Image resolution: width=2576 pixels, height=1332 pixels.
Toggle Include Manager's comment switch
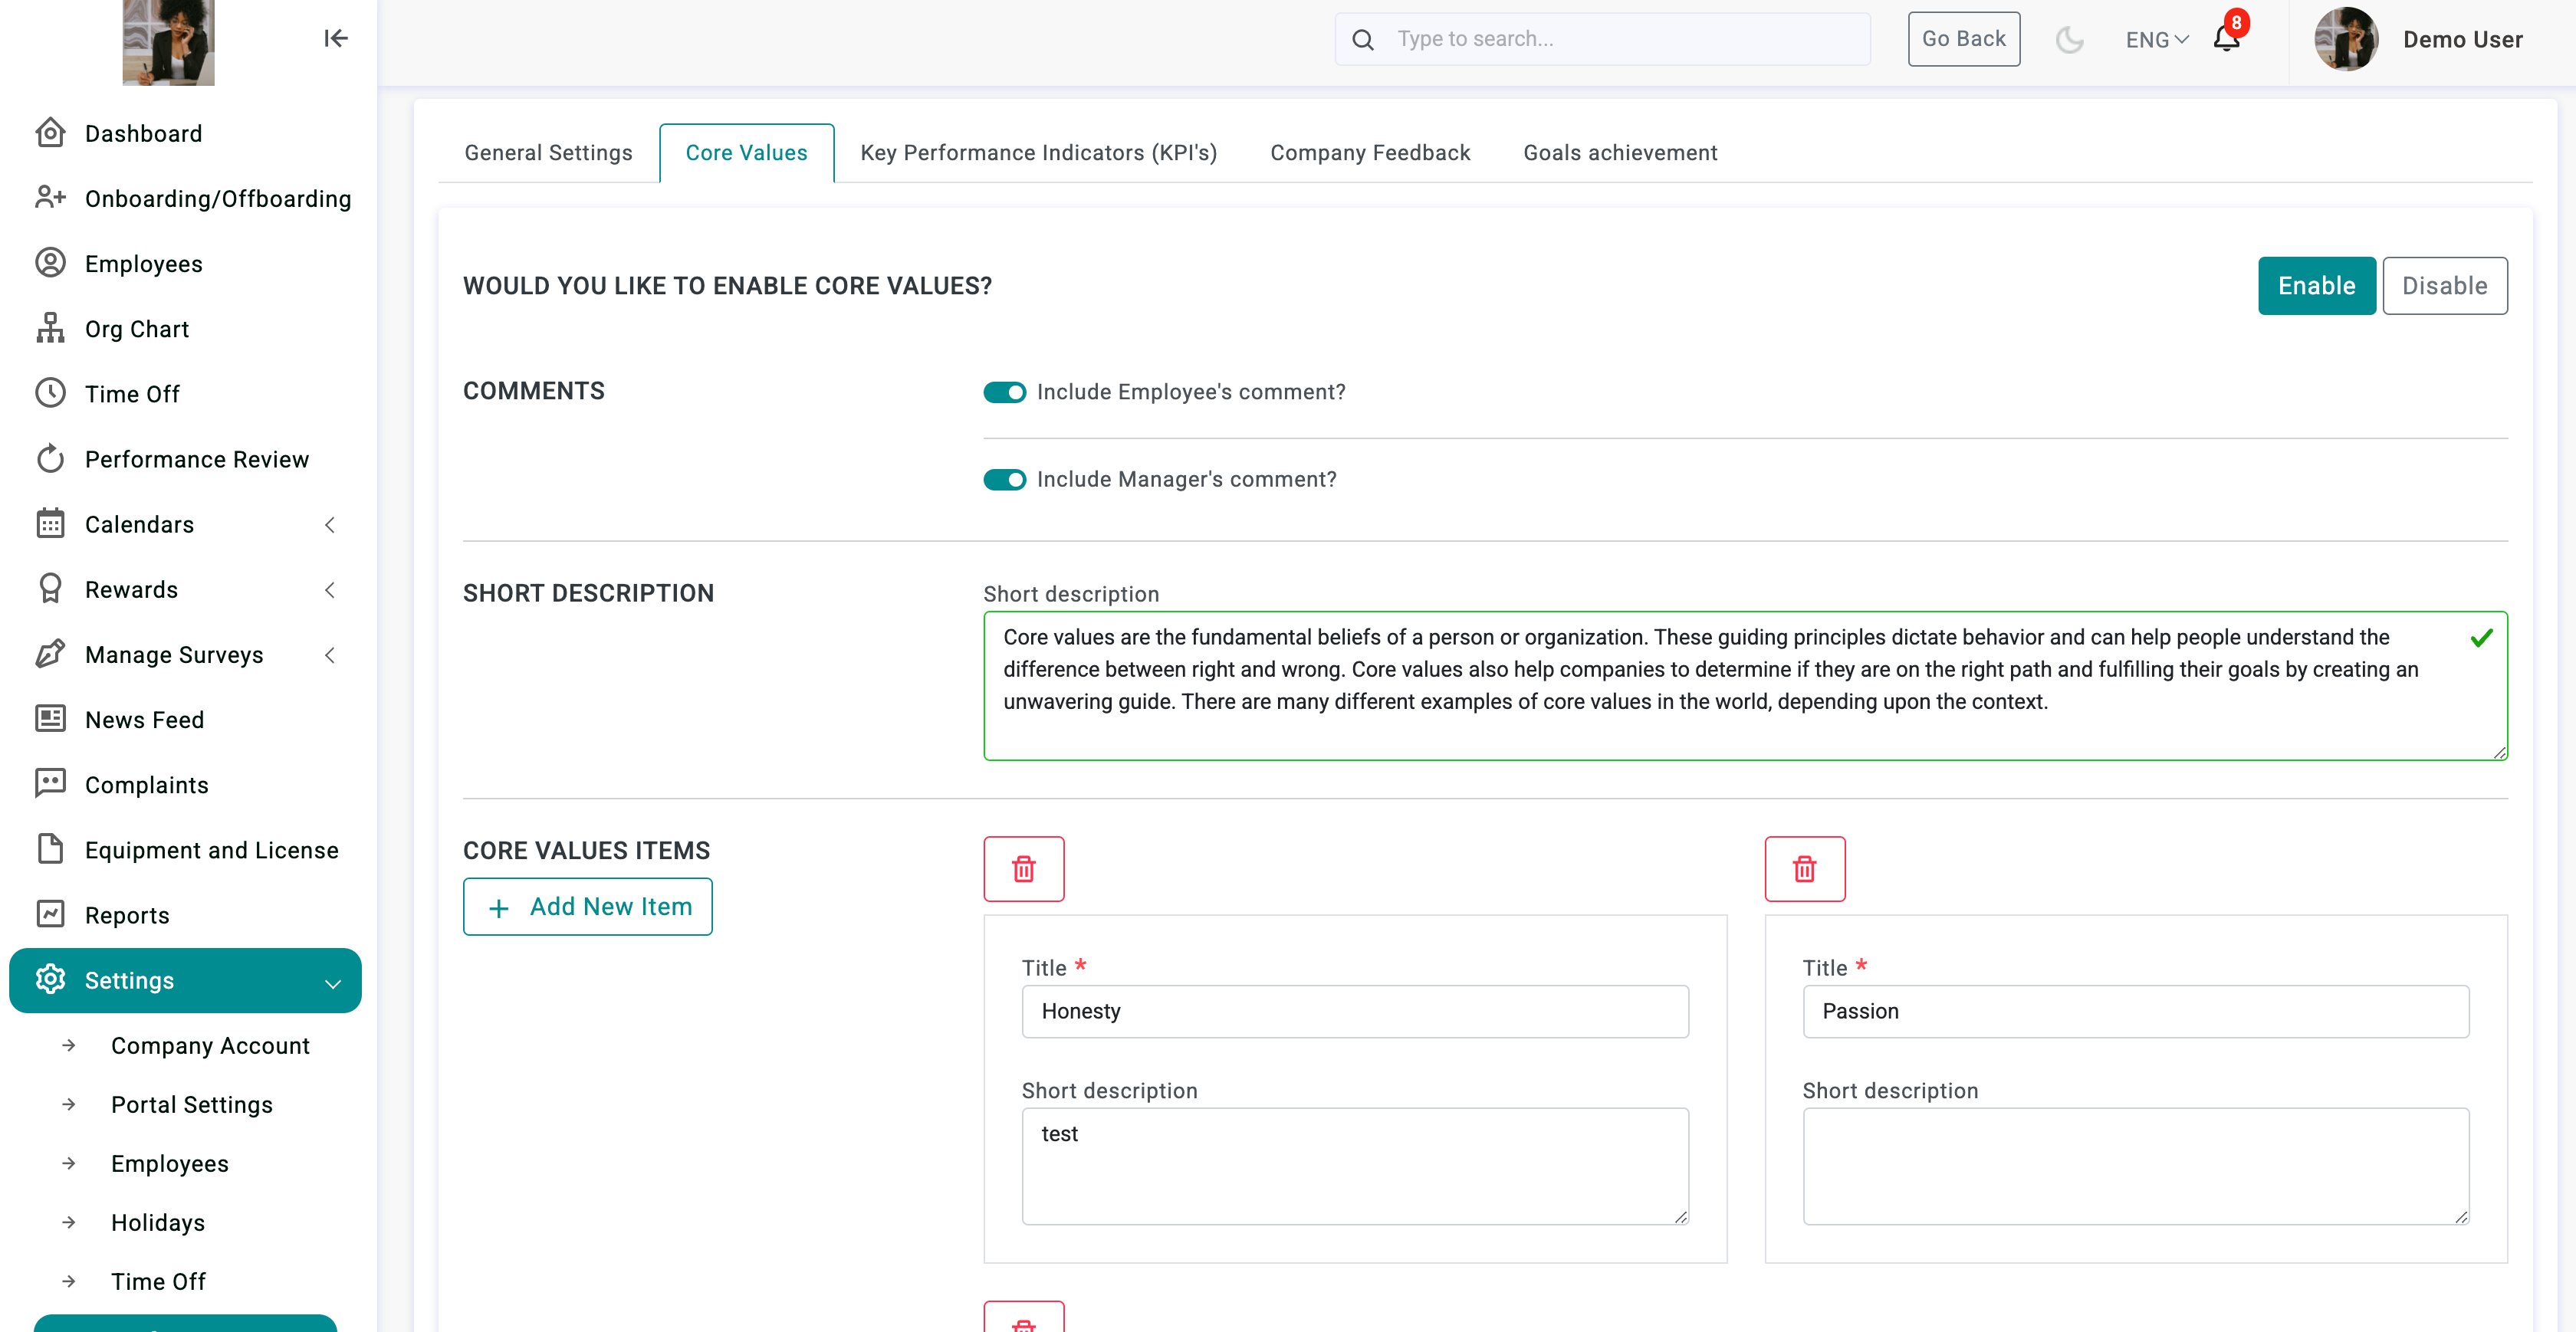click(x=1004, y=480)
